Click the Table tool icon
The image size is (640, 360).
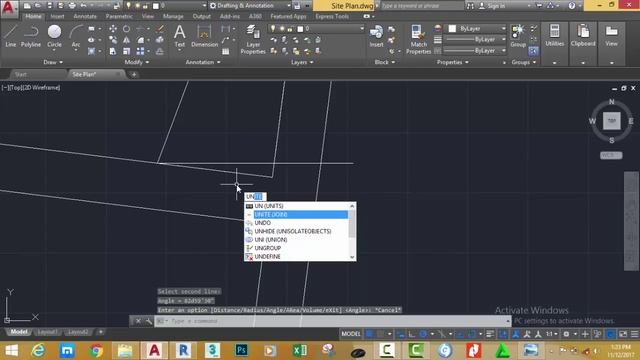pyautogui.click(x=226, y=51)
